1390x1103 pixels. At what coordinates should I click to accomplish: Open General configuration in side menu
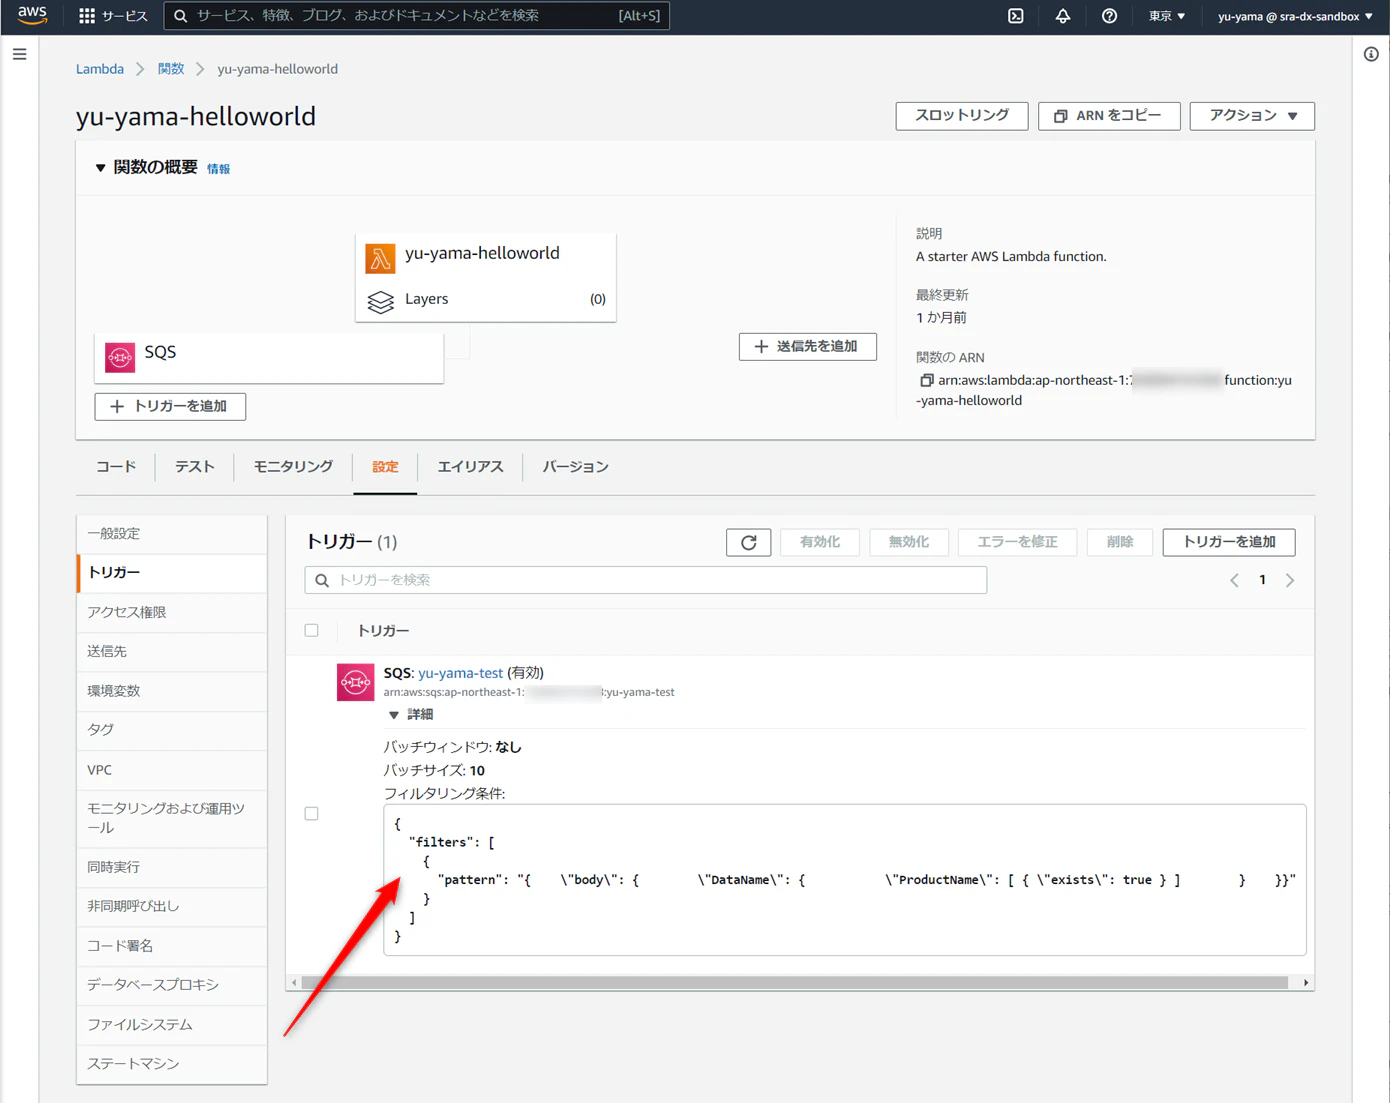click(172, 534)
